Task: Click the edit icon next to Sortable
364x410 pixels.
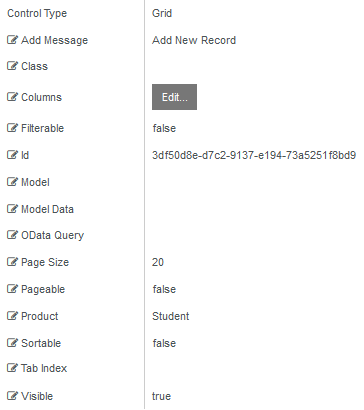Action: coord(12,343)
